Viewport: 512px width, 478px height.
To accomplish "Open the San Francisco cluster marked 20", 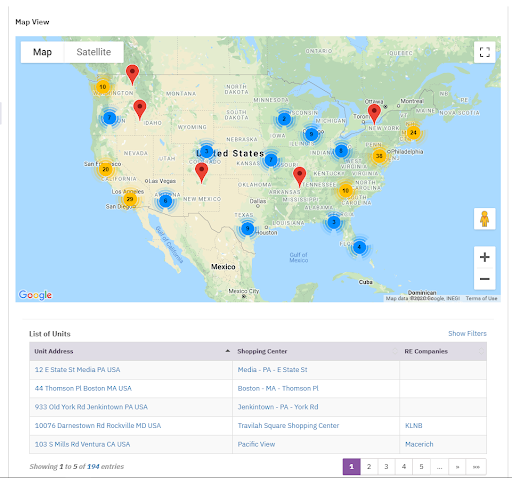I will tap(106, 169).
